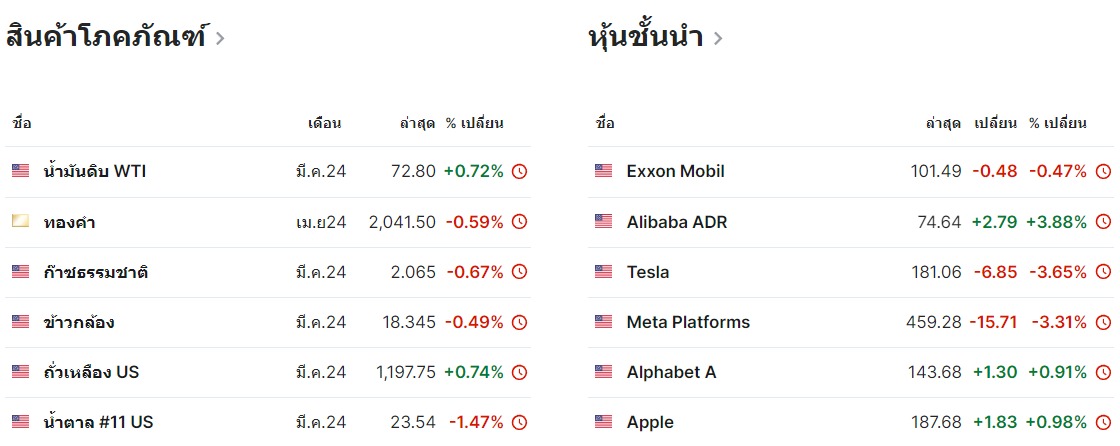Image resolution: width=1120 pixels, height=446 pixels.
Task: Click the clock icon in the Apple row
Action: [1104, 422]
